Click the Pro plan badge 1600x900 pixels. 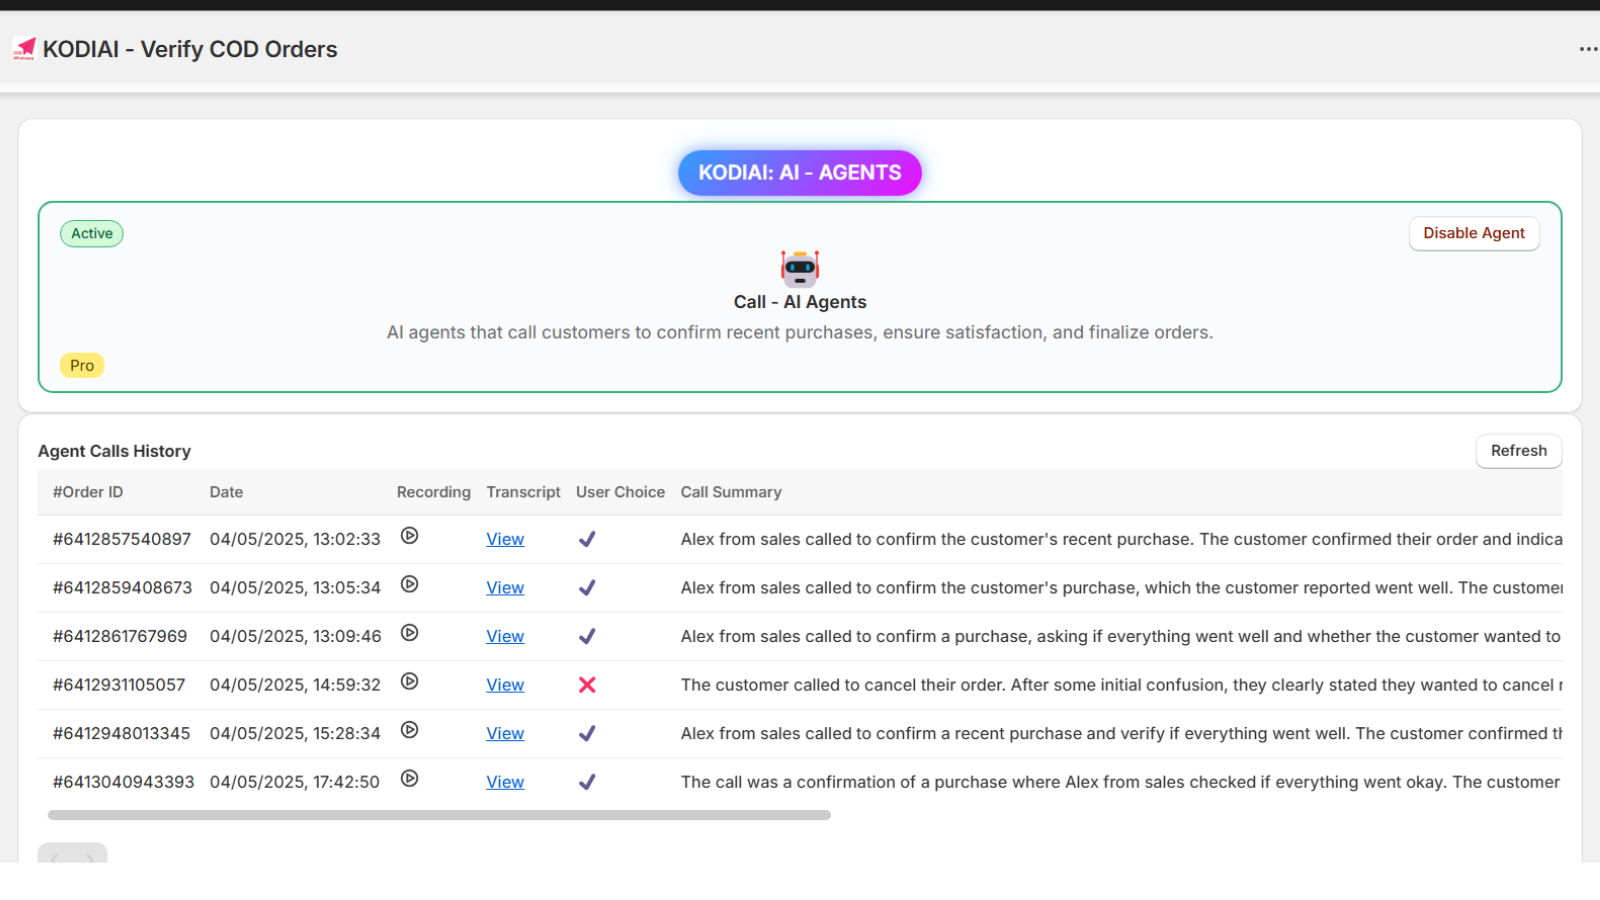(x=82, y=366)
